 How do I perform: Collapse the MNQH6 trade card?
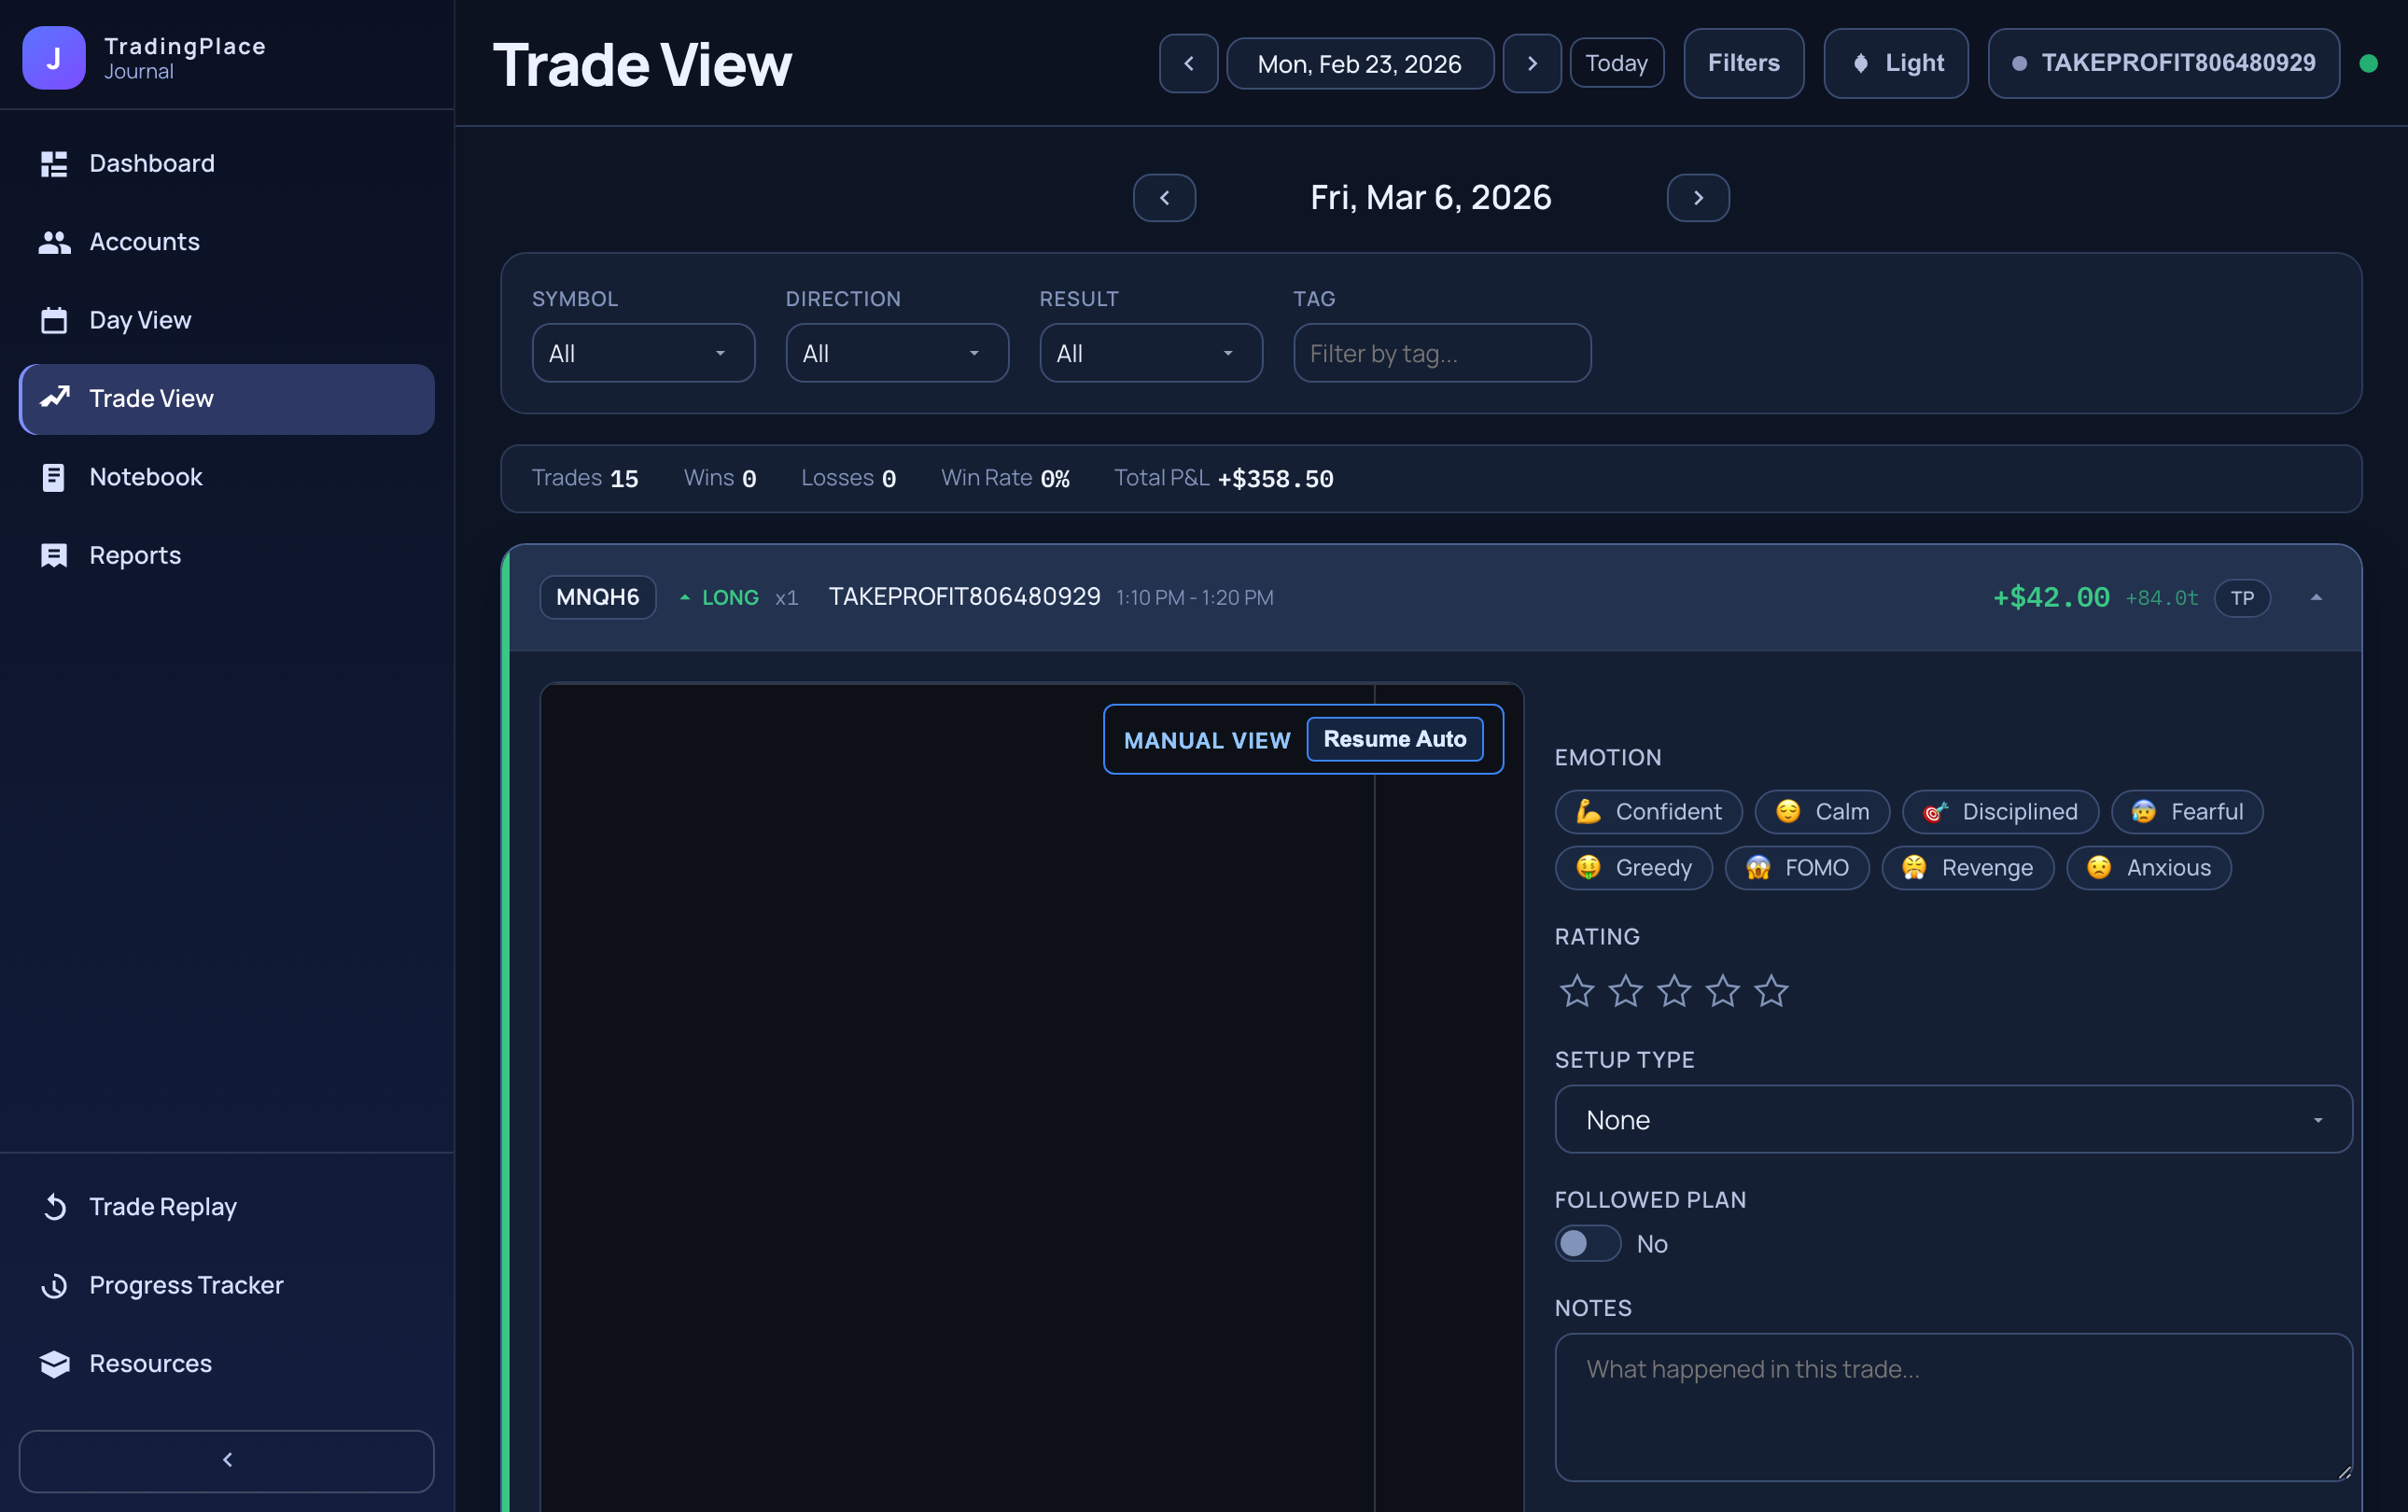(x=2317, y=597)
